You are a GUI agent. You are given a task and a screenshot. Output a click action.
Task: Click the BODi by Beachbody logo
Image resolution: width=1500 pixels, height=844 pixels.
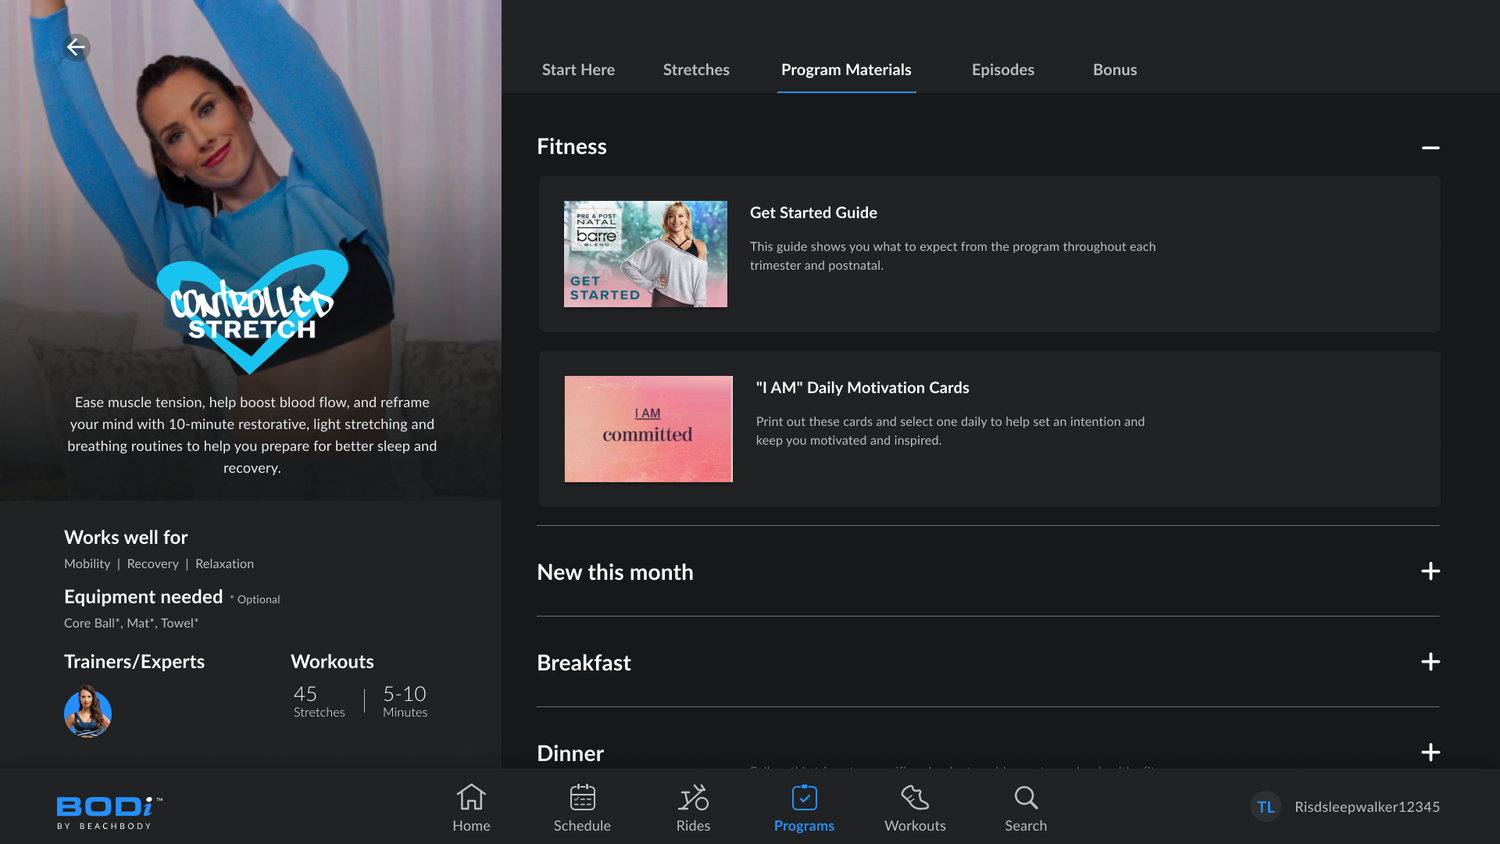click(109, 812)
